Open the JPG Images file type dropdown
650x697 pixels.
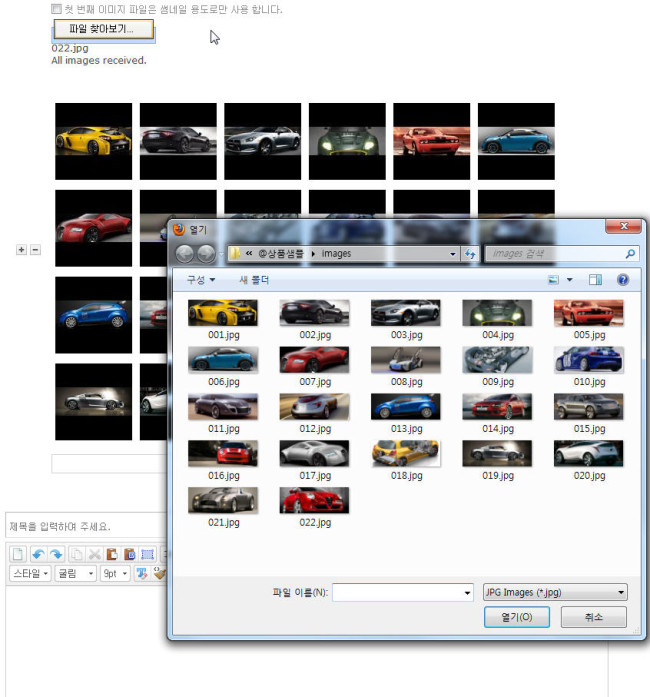[554, 592]
